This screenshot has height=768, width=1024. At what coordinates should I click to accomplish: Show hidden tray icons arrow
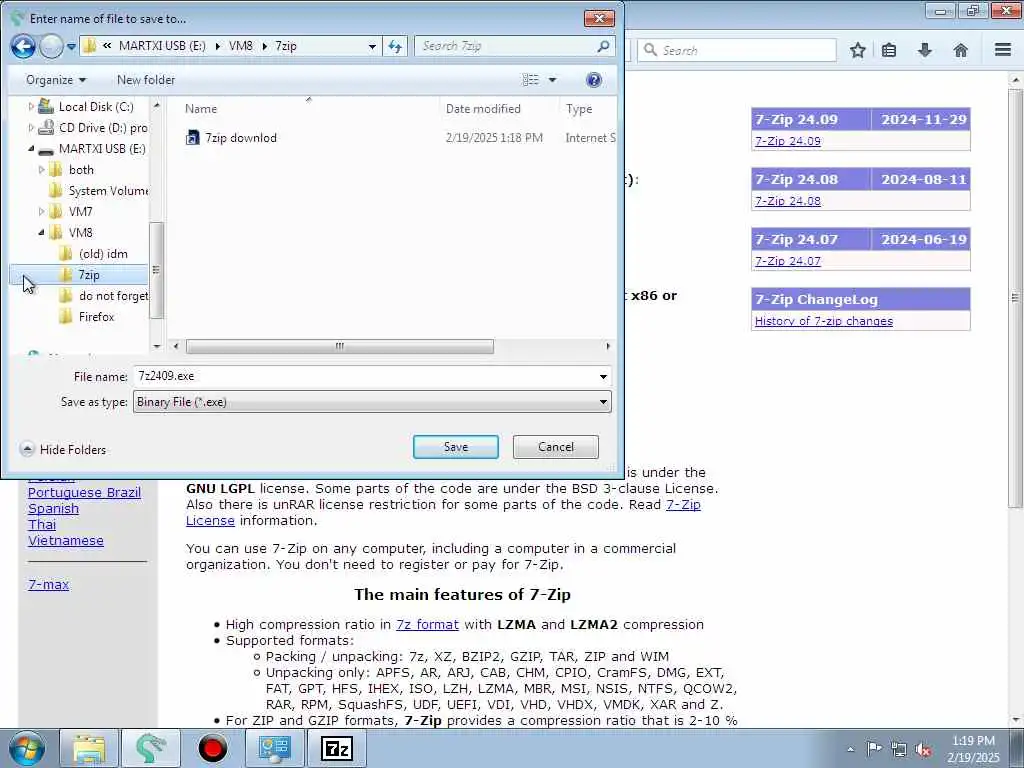[850, 749]
